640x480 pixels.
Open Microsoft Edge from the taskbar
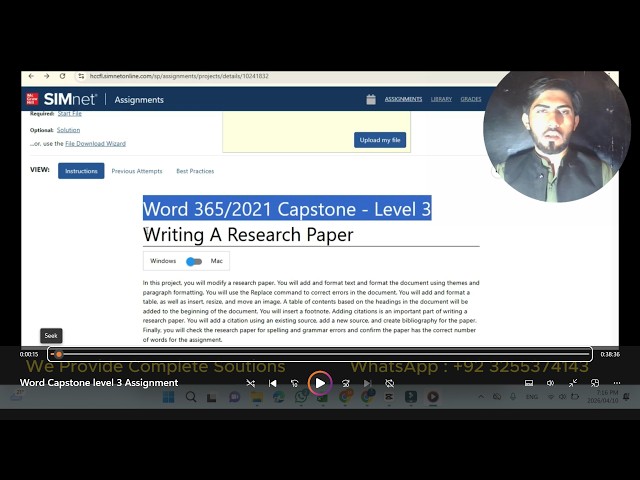[279, 397]
